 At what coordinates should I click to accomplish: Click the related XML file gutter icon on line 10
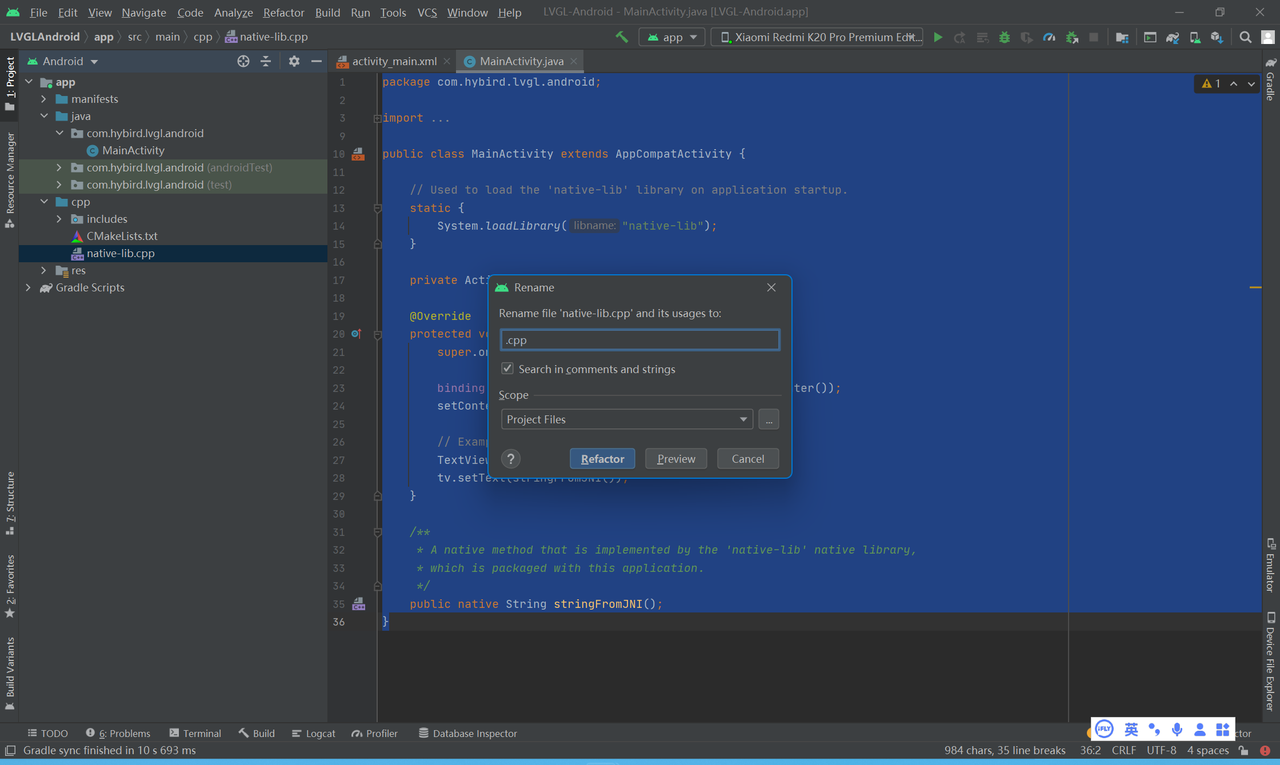pyautogui.click(x=358, y=154)
